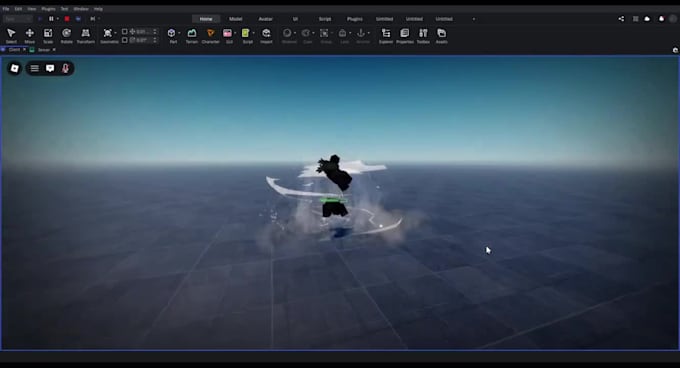The width and height of the screenshot is (680, 368).
Task: Open the user avatar at top right
Action: pos(673,19)
